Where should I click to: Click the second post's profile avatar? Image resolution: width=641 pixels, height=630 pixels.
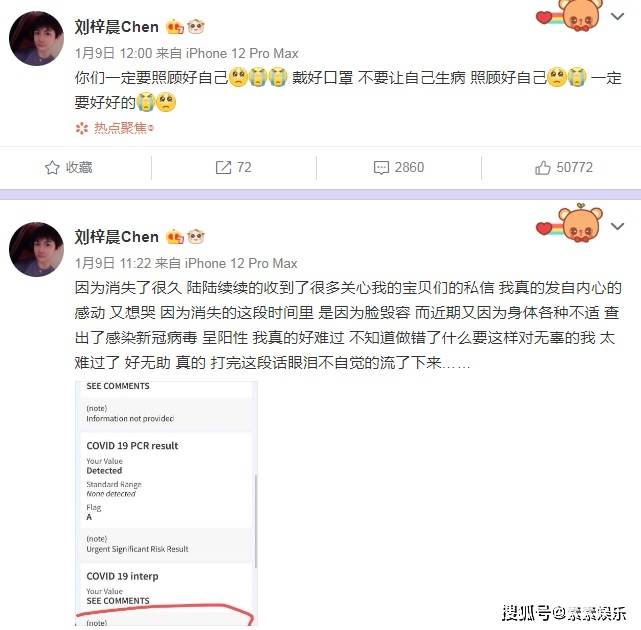(36, 249)
